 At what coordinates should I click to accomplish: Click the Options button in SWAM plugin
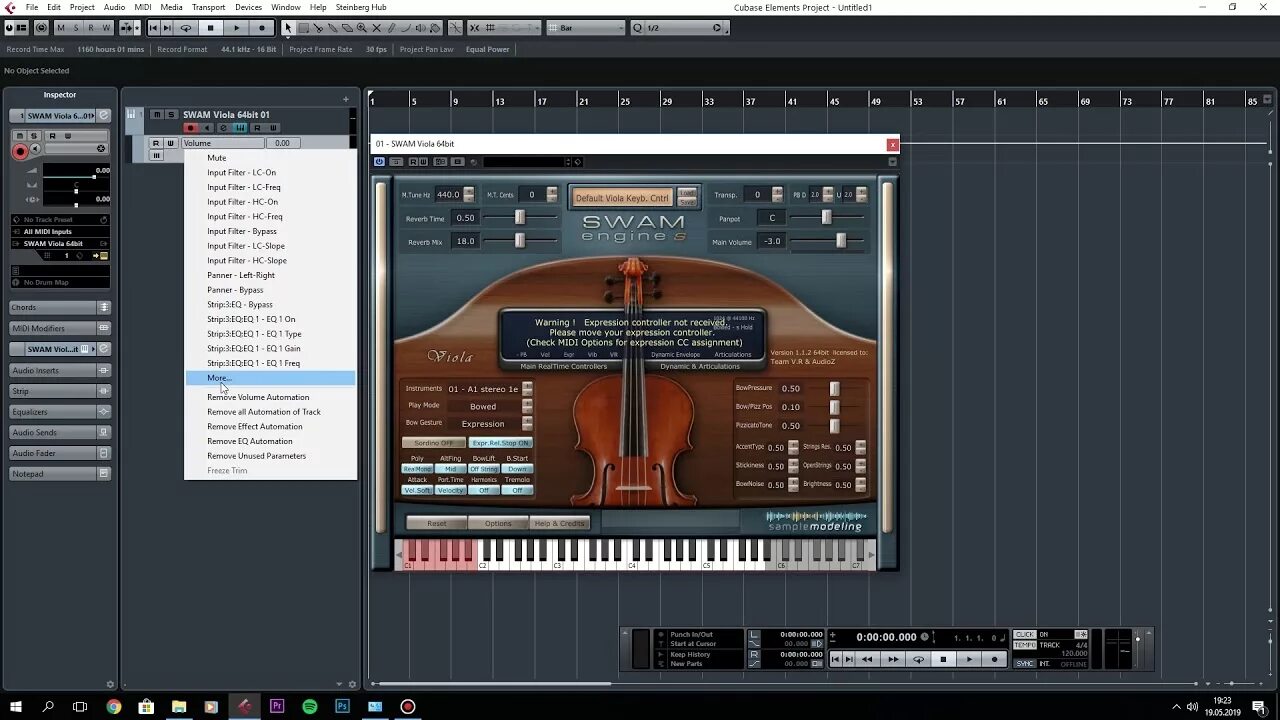click(498, 523)
